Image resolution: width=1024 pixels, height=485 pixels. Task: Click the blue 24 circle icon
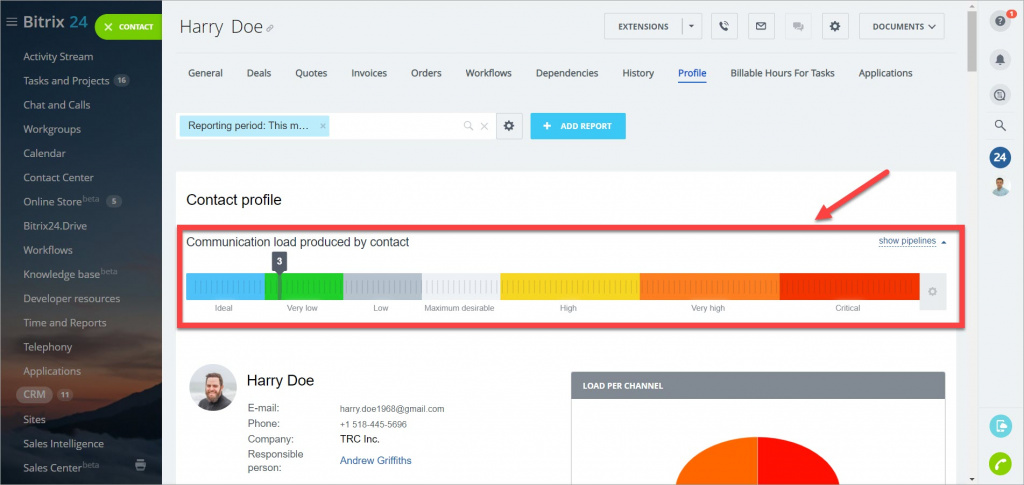tap(1000, 157)
